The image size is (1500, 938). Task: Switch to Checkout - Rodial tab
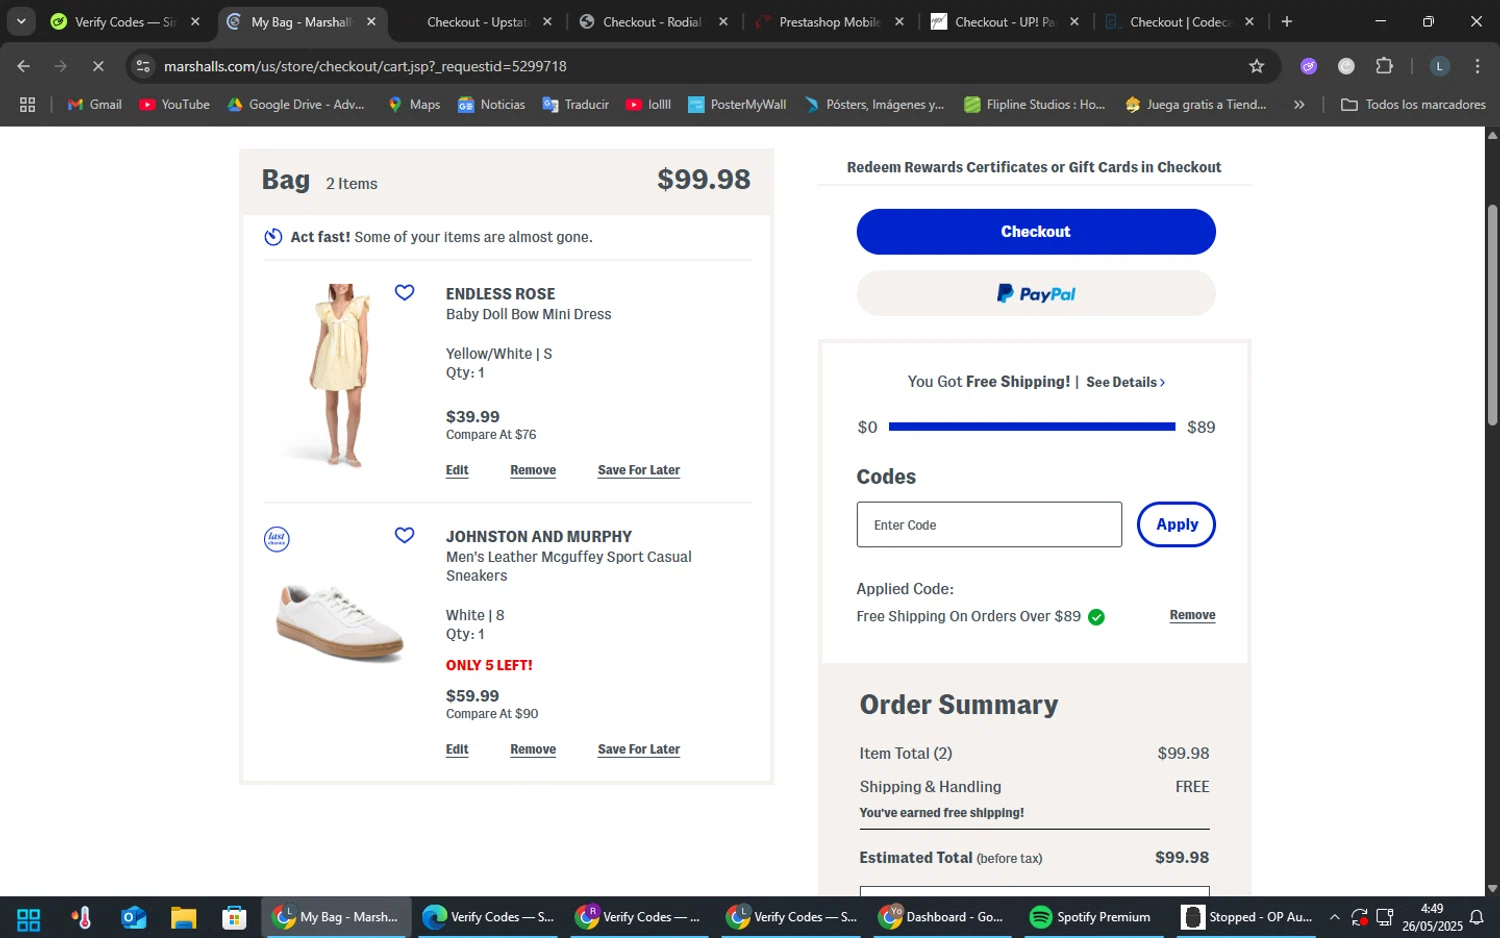pos(653,21)
